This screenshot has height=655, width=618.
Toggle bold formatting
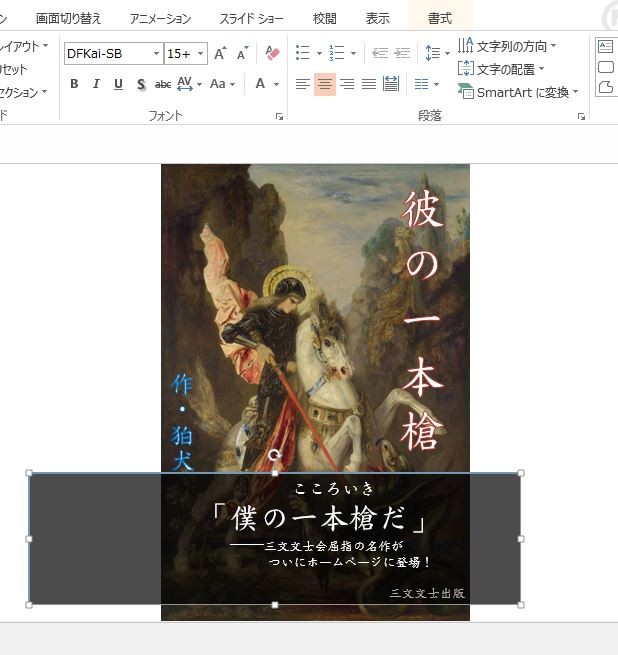(x=74, y=84)
